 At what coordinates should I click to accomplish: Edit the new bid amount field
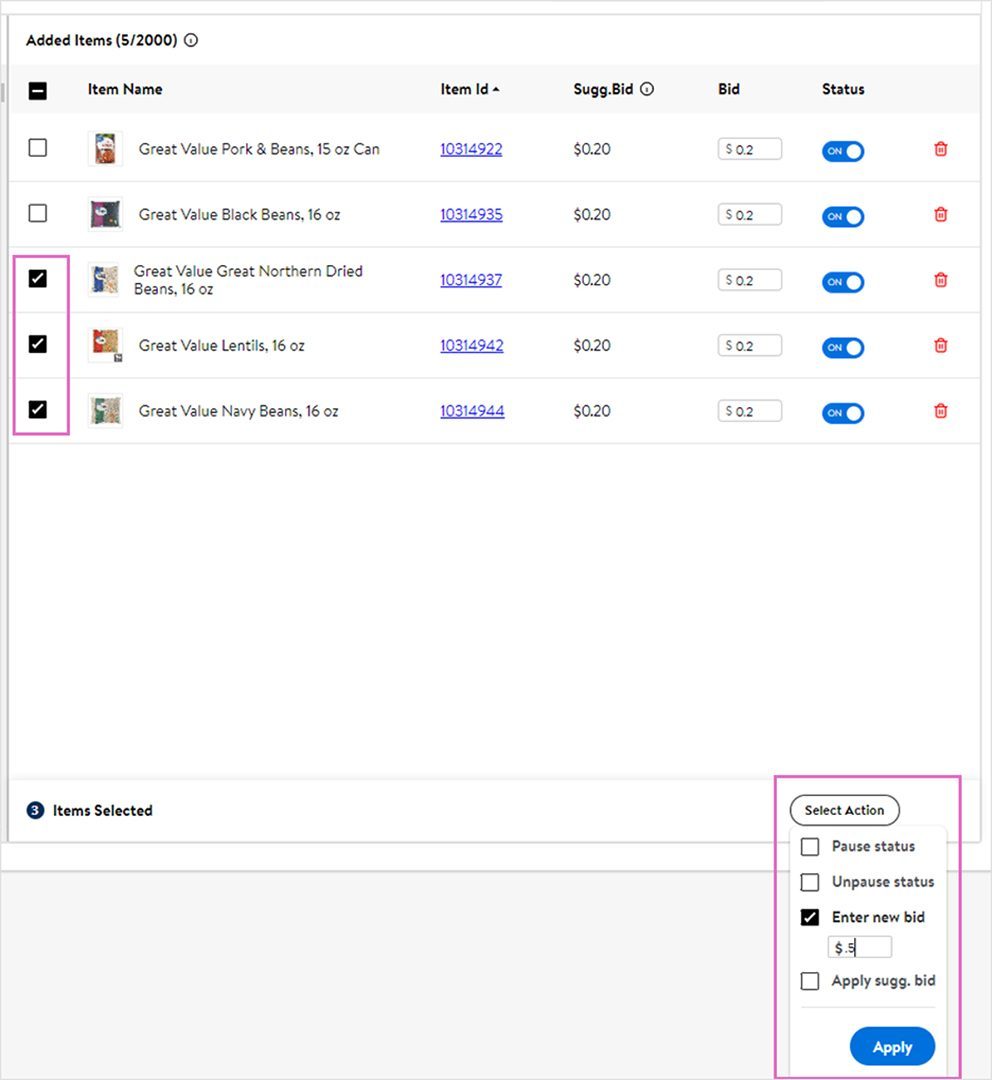[x=860, y=946]
